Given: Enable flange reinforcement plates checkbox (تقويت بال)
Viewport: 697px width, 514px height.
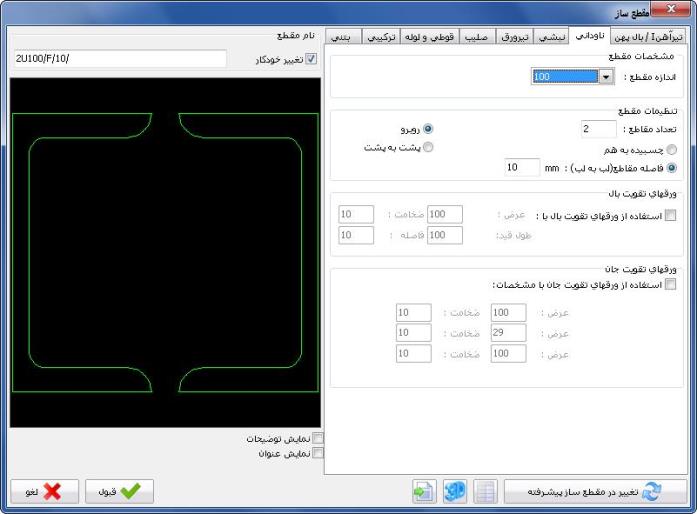Looking at the screenshot, I should [x=669, y=214].
